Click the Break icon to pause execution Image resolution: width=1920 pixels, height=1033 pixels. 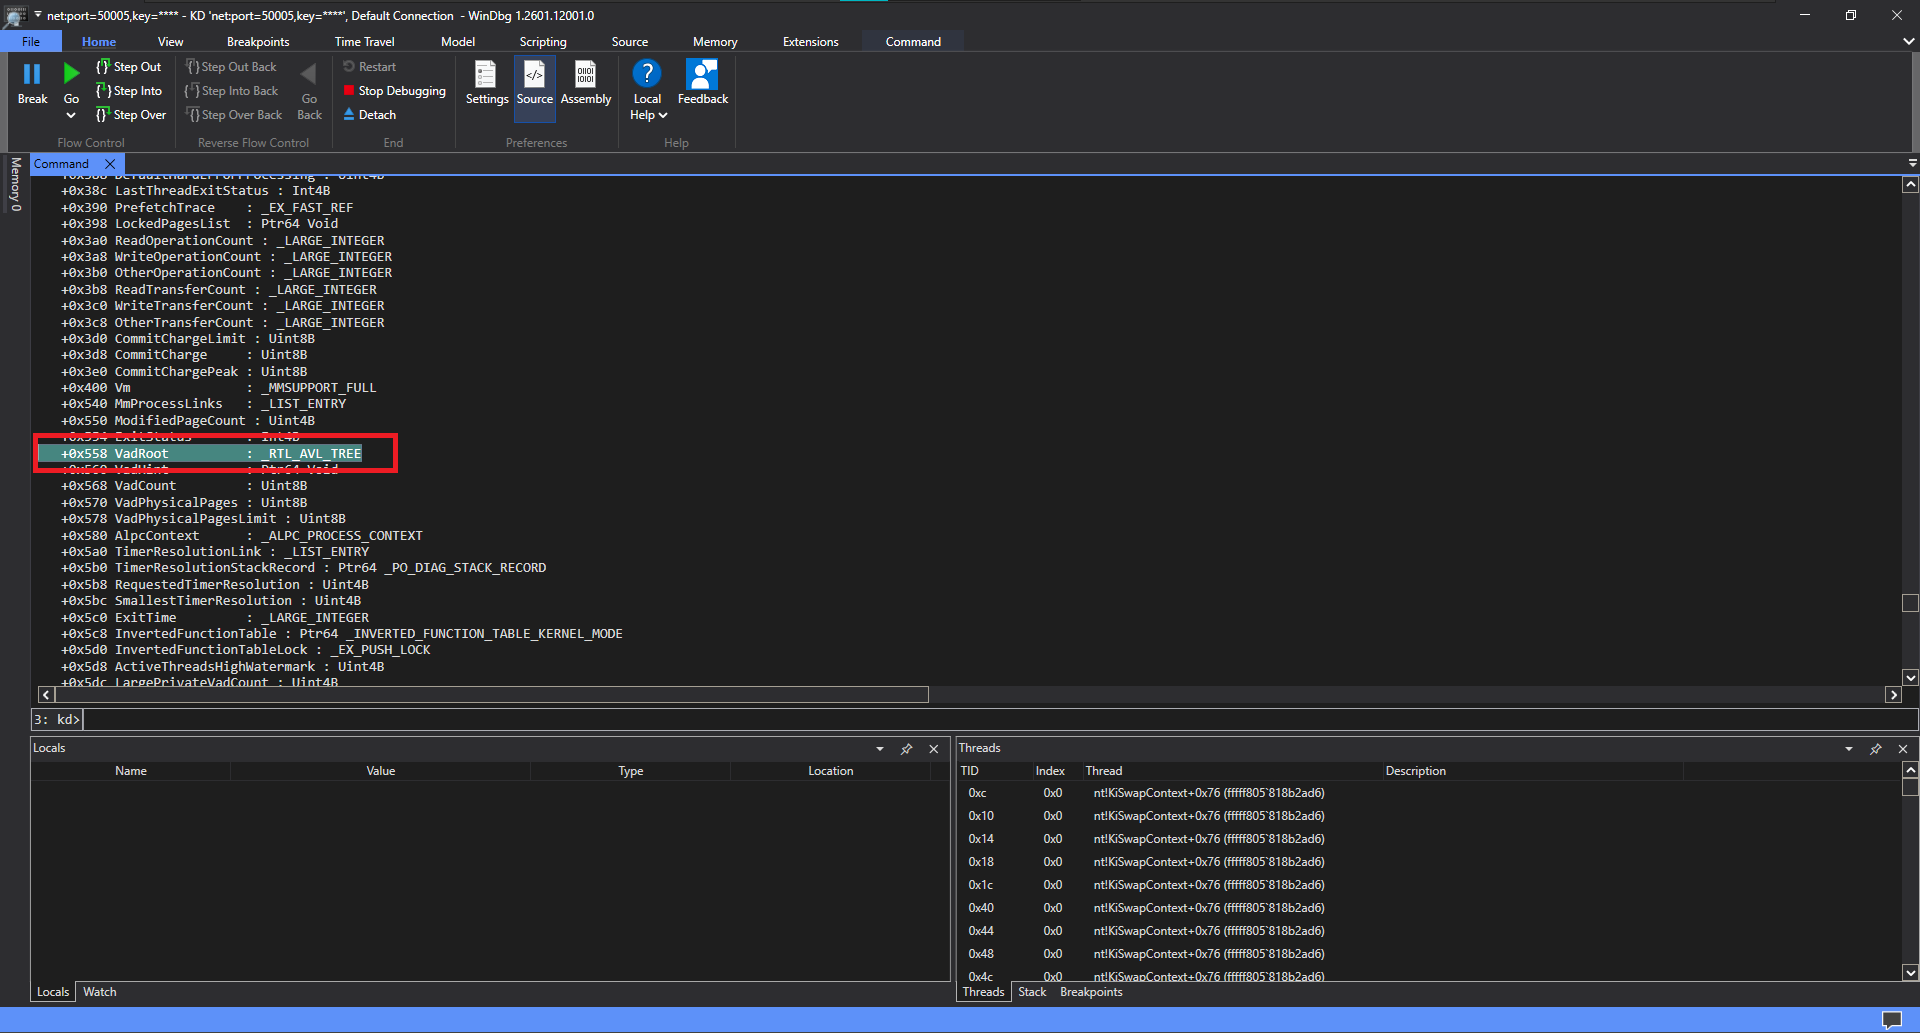click(x=32, y=87)
